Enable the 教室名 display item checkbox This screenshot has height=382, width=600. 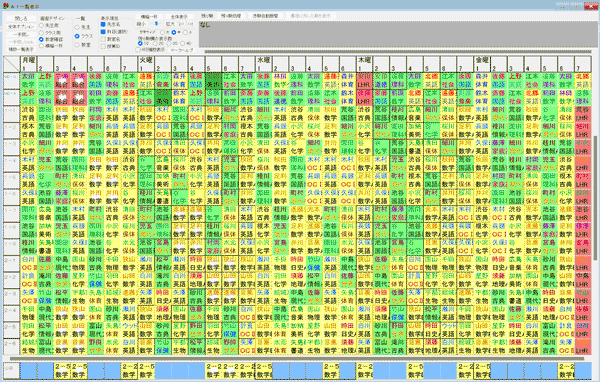(x=103, y=39)
